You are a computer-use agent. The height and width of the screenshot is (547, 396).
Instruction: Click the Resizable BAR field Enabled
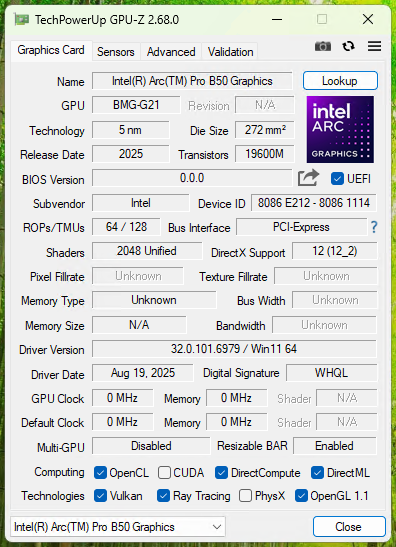point(335,446)
